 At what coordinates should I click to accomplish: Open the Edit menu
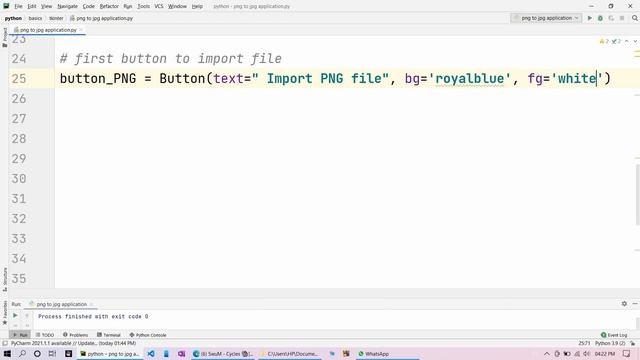pos(32,6)
